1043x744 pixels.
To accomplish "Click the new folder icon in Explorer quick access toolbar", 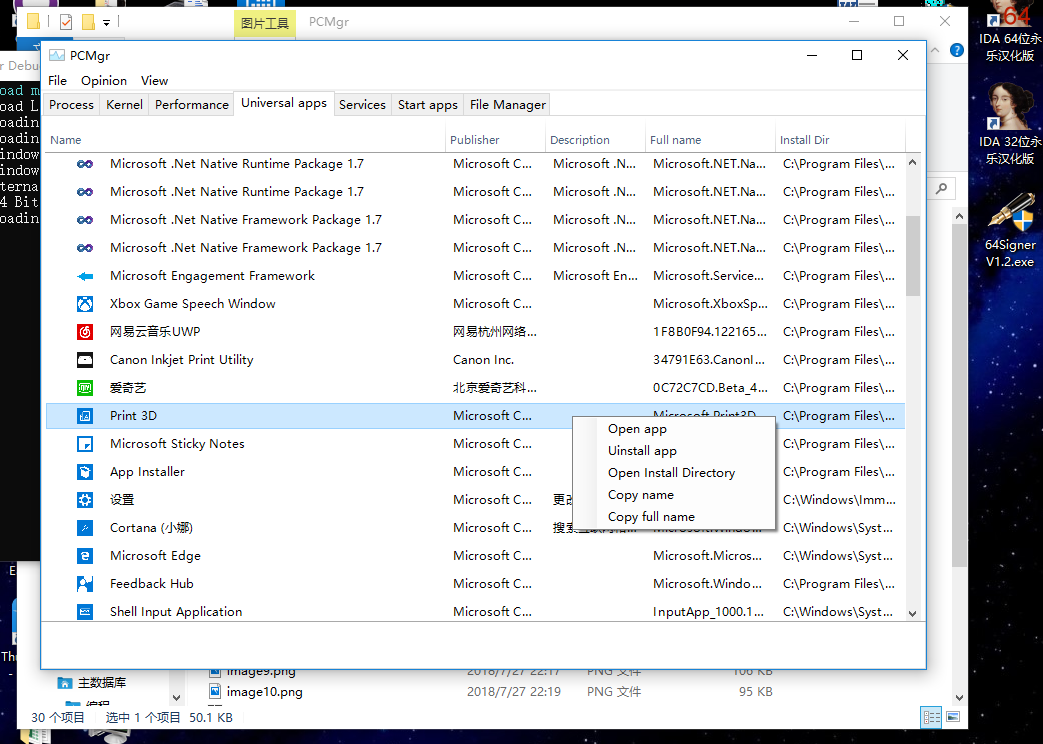I will point(88,22).
